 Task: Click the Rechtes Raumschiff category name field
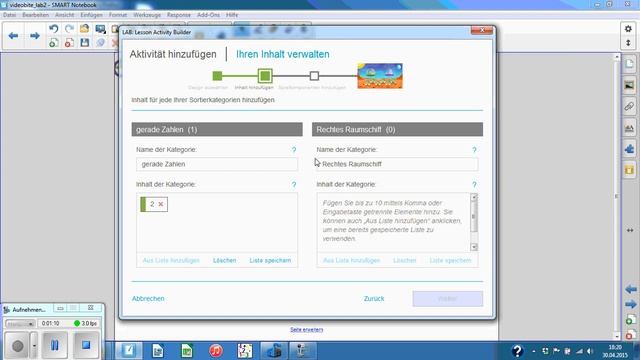point(397,164)
